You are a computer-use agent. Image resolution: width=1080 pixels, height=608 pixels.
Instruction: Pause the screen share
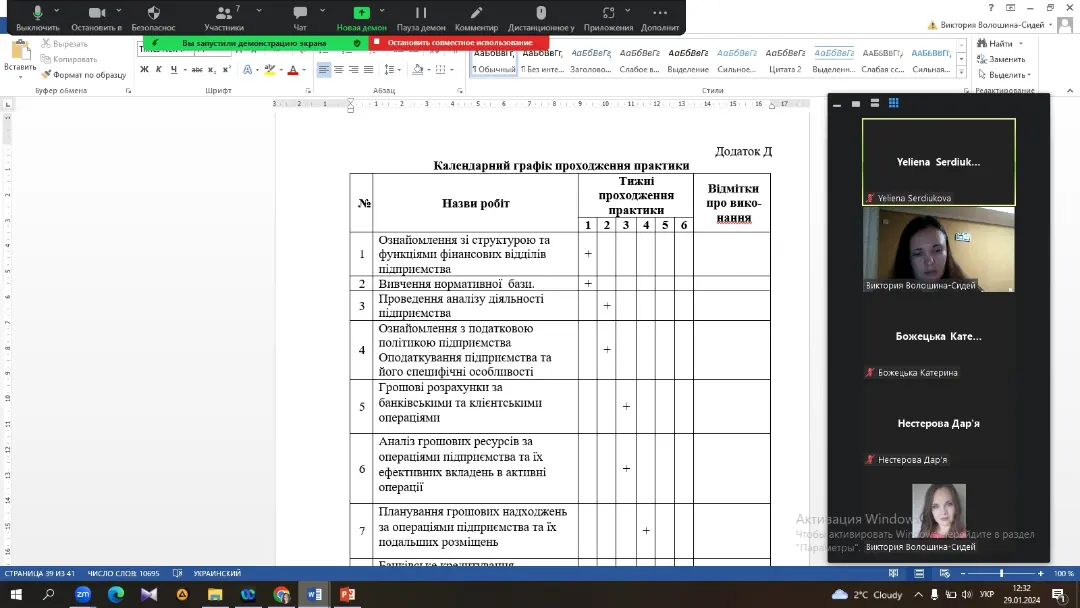coord(420,14)
